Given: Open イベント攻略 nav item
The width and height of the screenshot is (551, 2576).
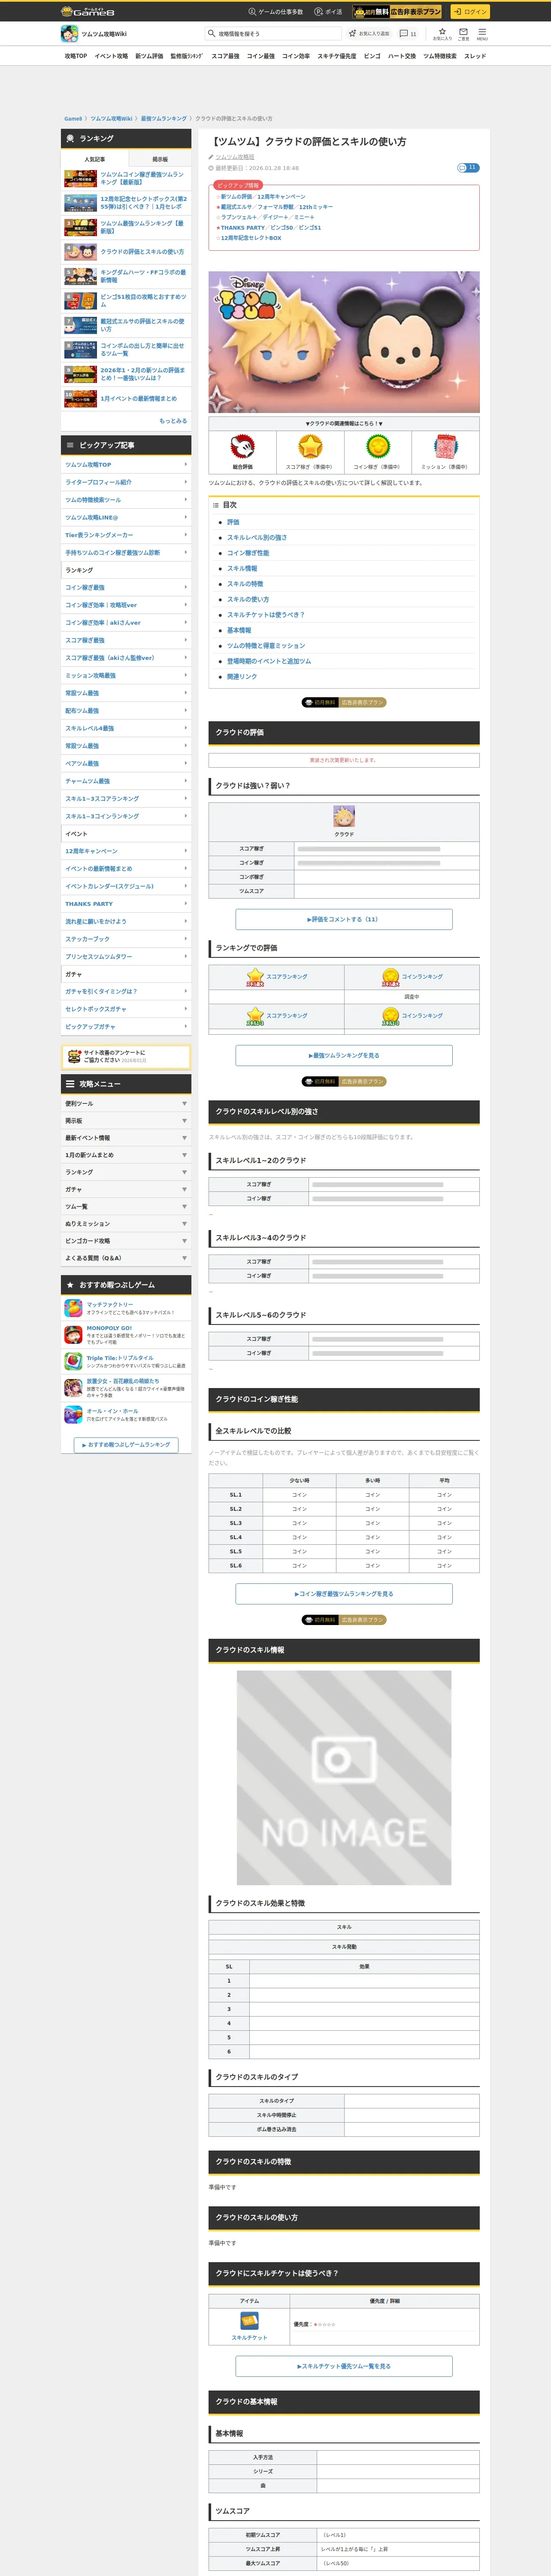Looking at the screenshot, I should [111, 56].
